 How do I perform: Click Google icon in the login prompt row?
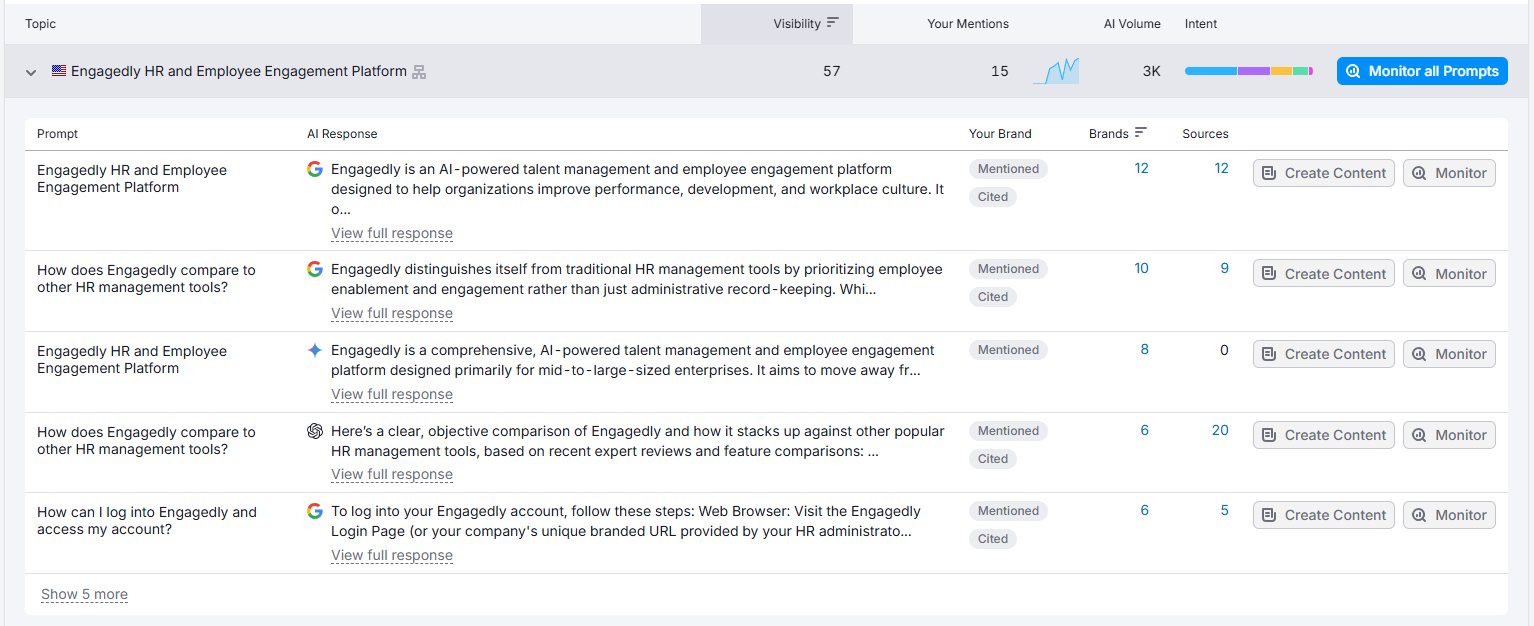pyautogui.click(x=315, y=511)
